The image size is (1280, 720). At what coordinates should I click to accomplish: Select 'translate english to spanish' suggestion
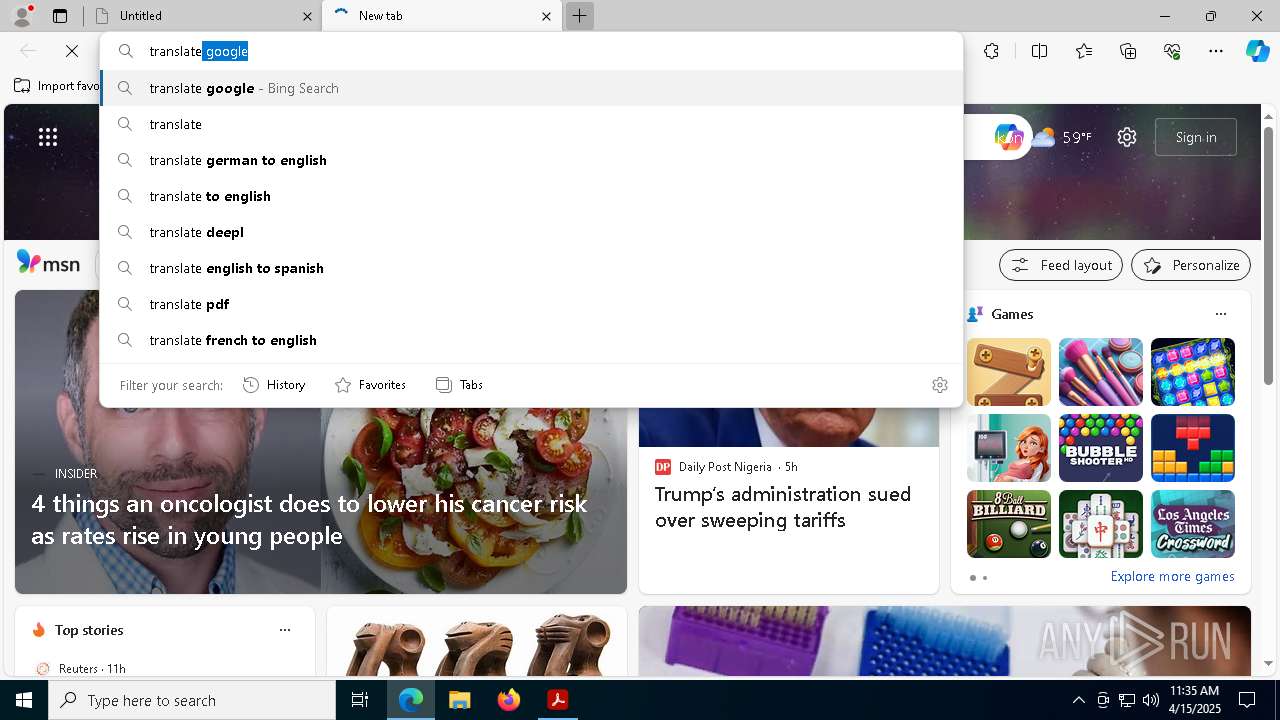[531, 268]
